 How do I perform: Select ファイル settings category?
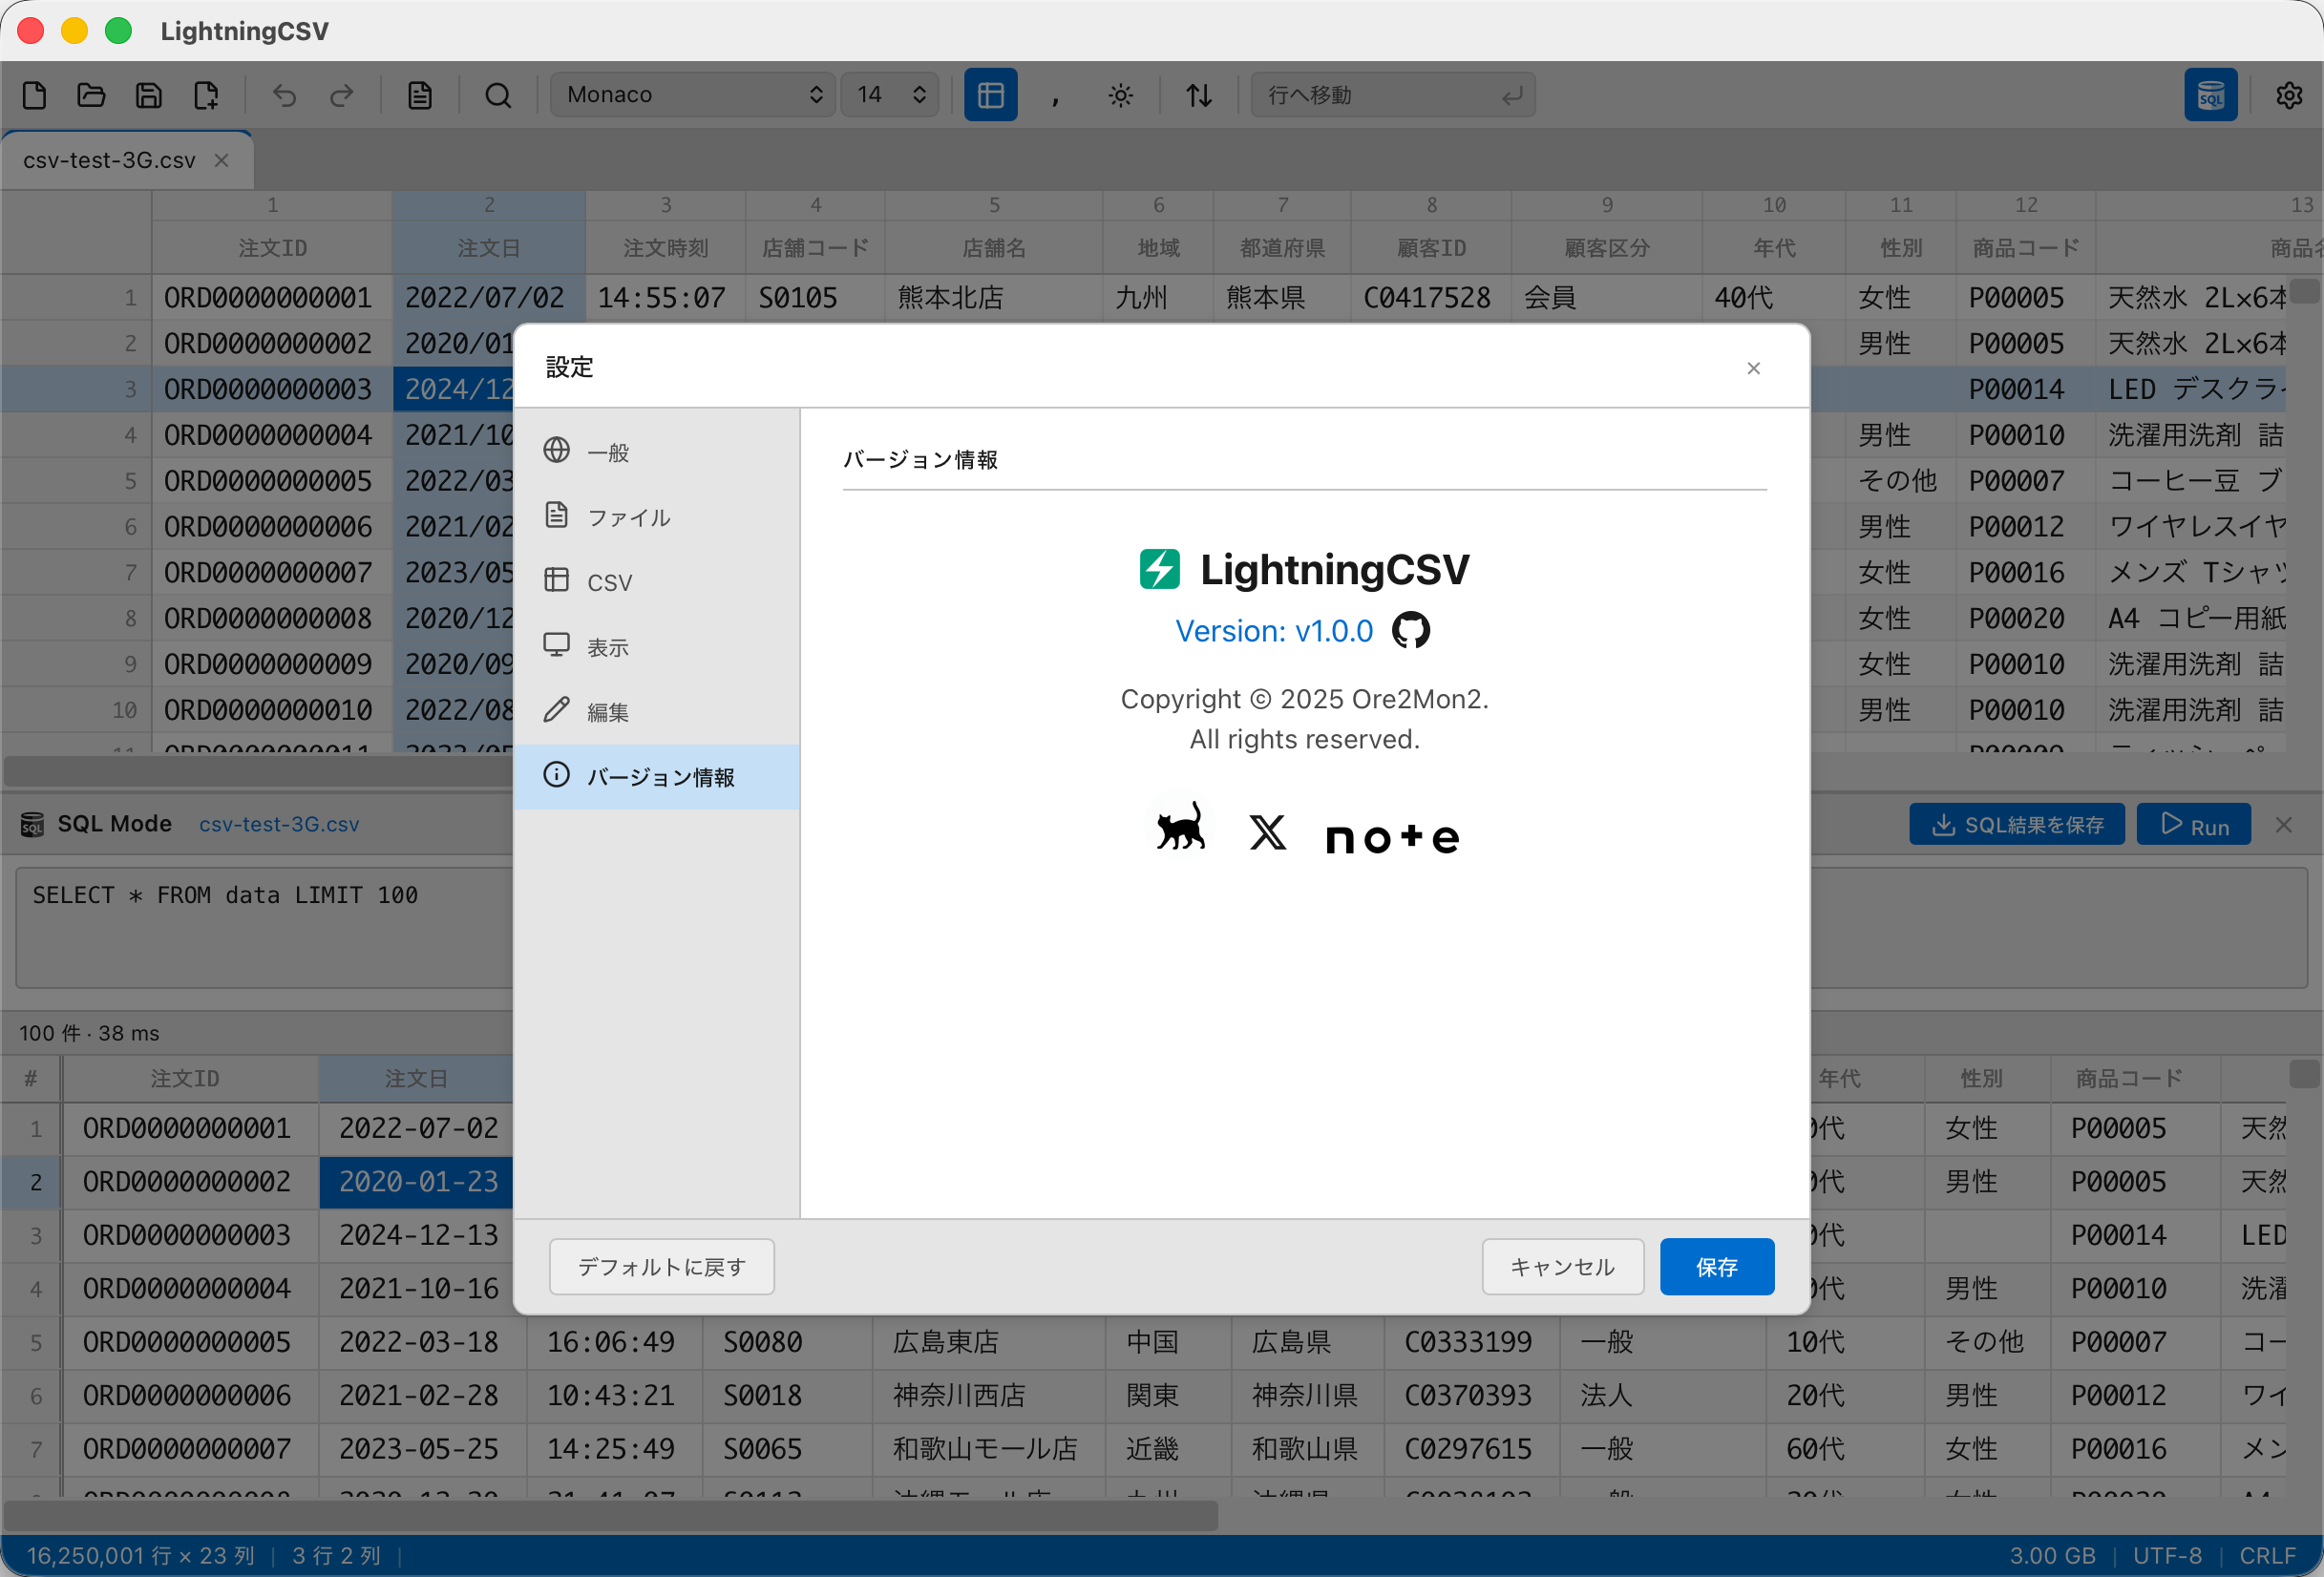click(657, 517)
